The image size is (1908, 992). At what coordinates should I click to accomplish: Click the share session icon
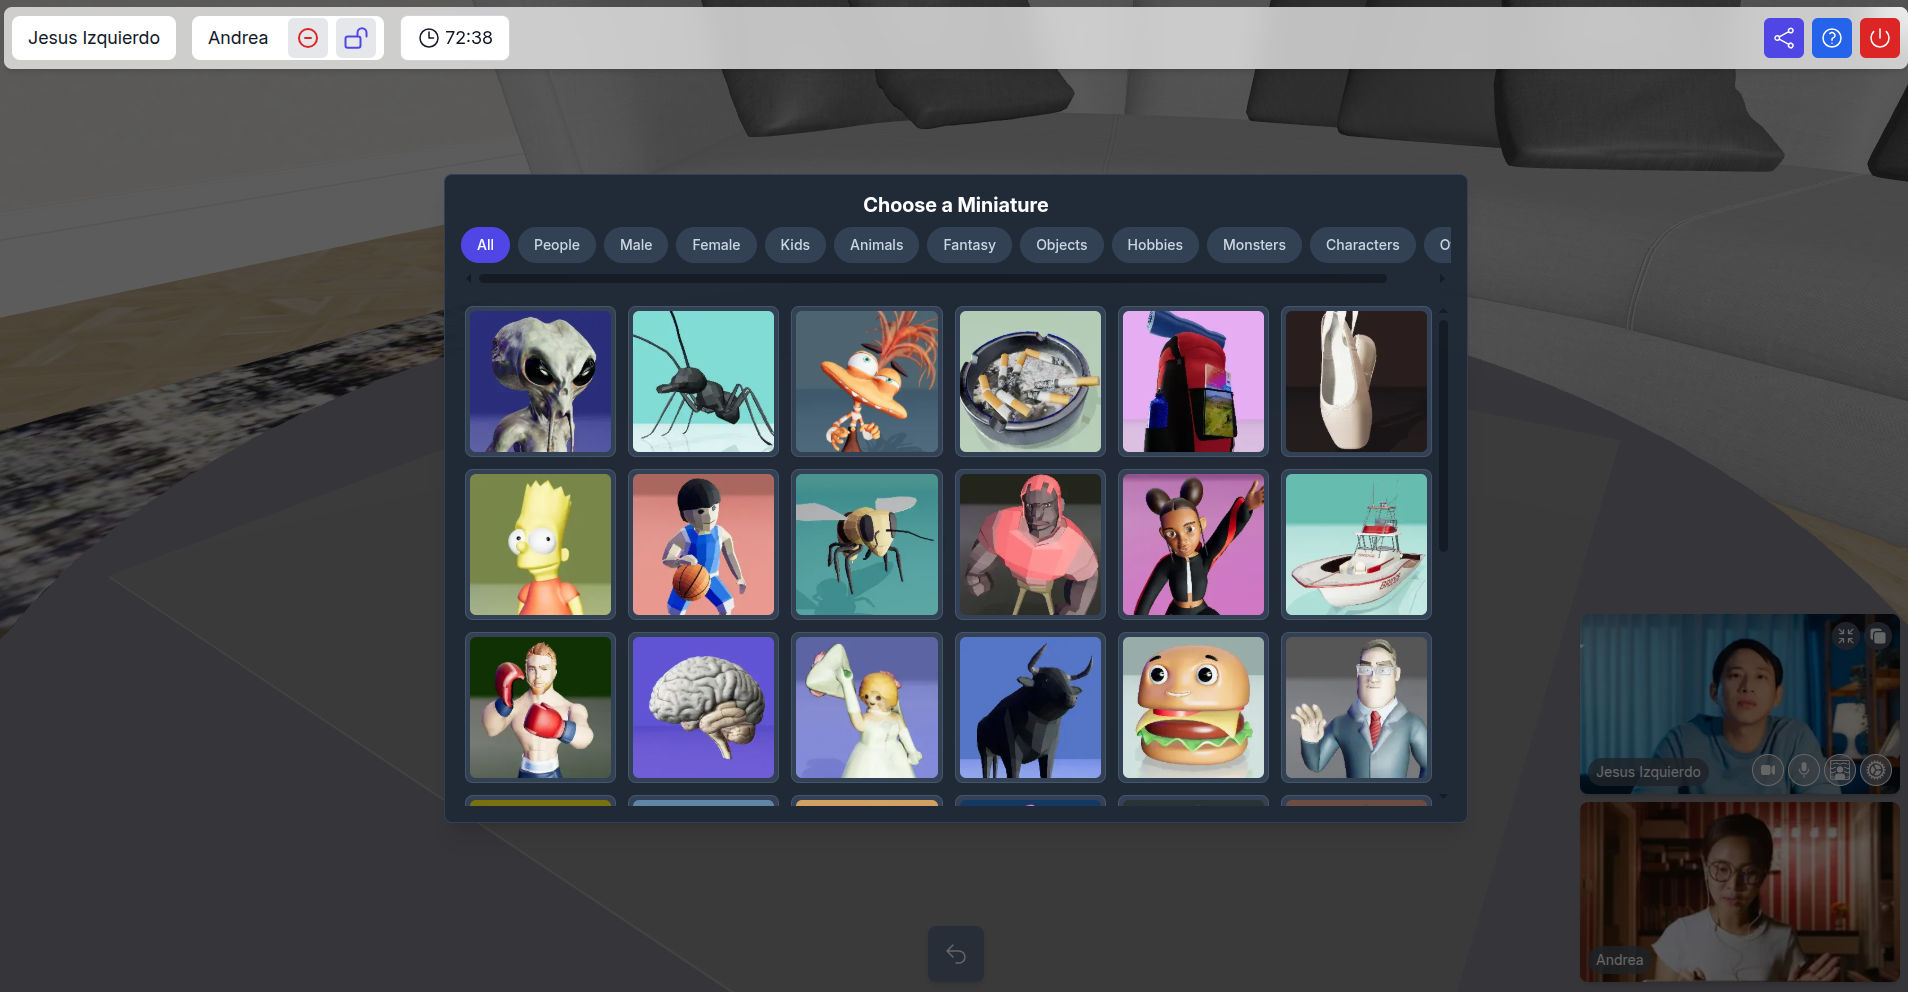[x=1783, y=38]
